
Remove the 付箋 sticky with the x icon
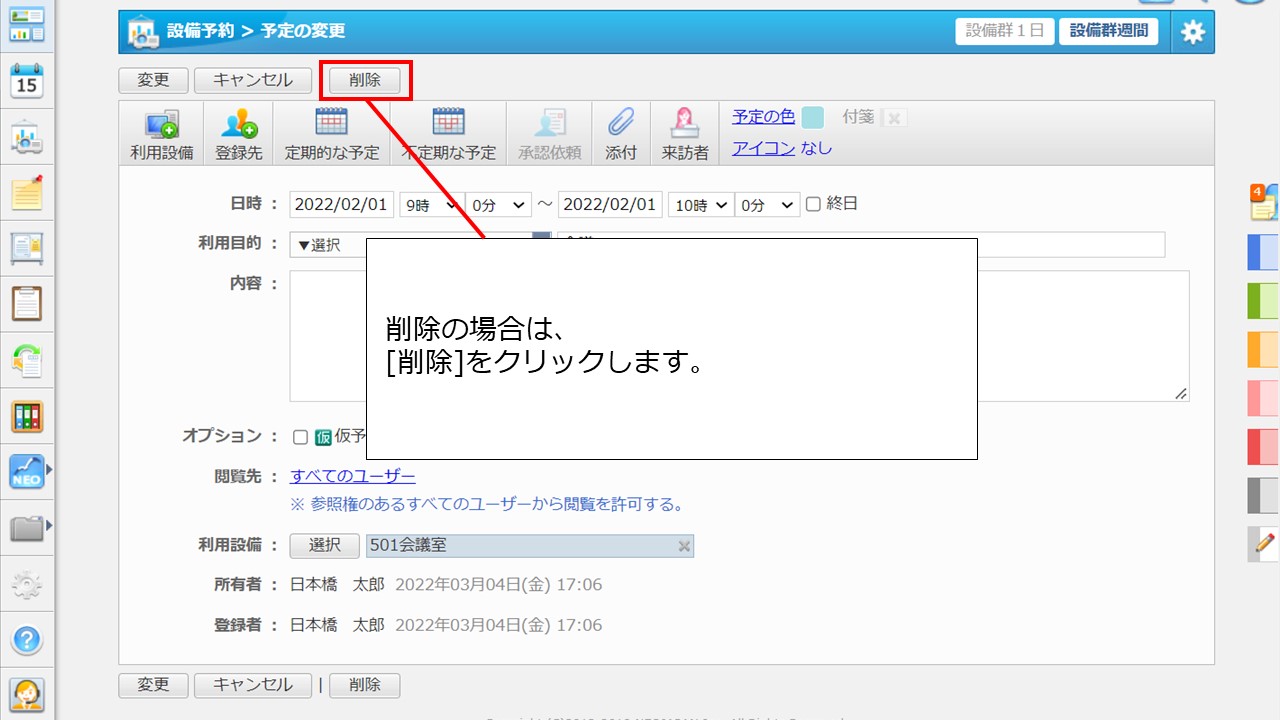tap(894, 118)
